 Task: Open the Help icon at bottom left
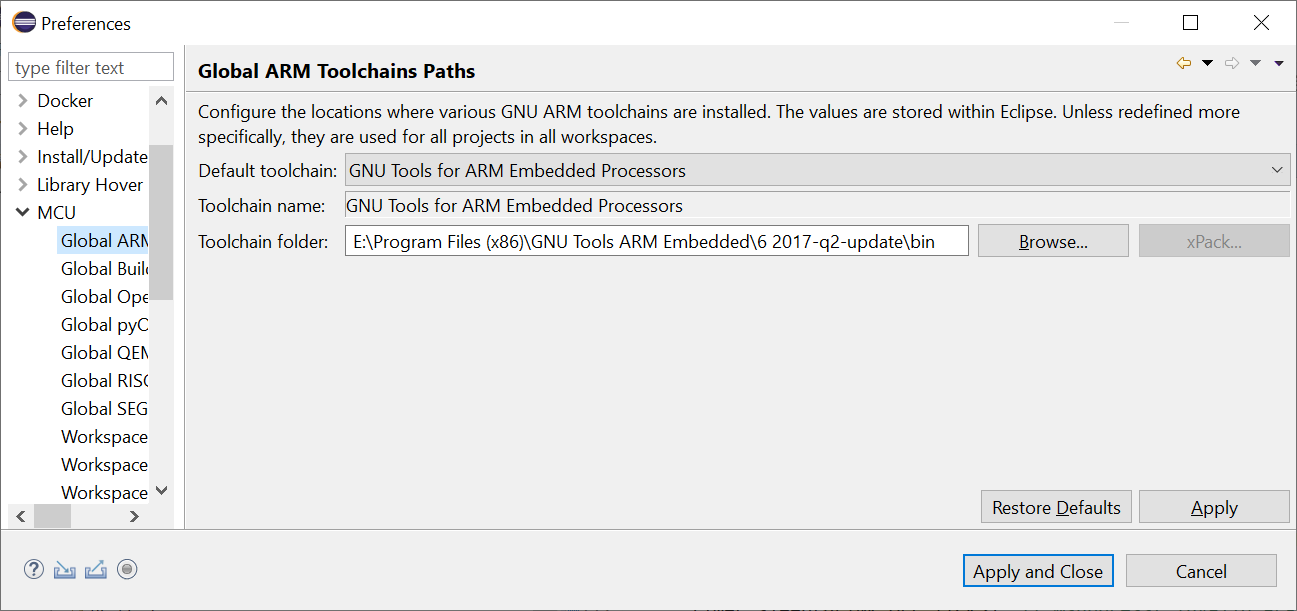[34, 570]
